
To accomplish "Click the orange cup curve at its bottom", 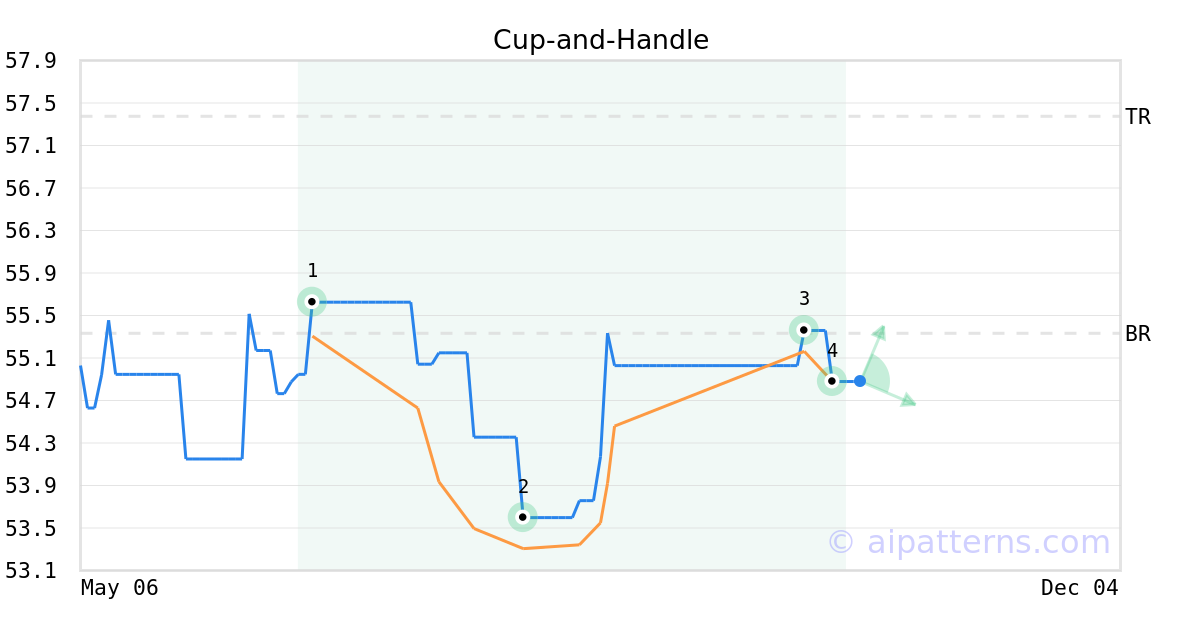I will pos(523,548).
